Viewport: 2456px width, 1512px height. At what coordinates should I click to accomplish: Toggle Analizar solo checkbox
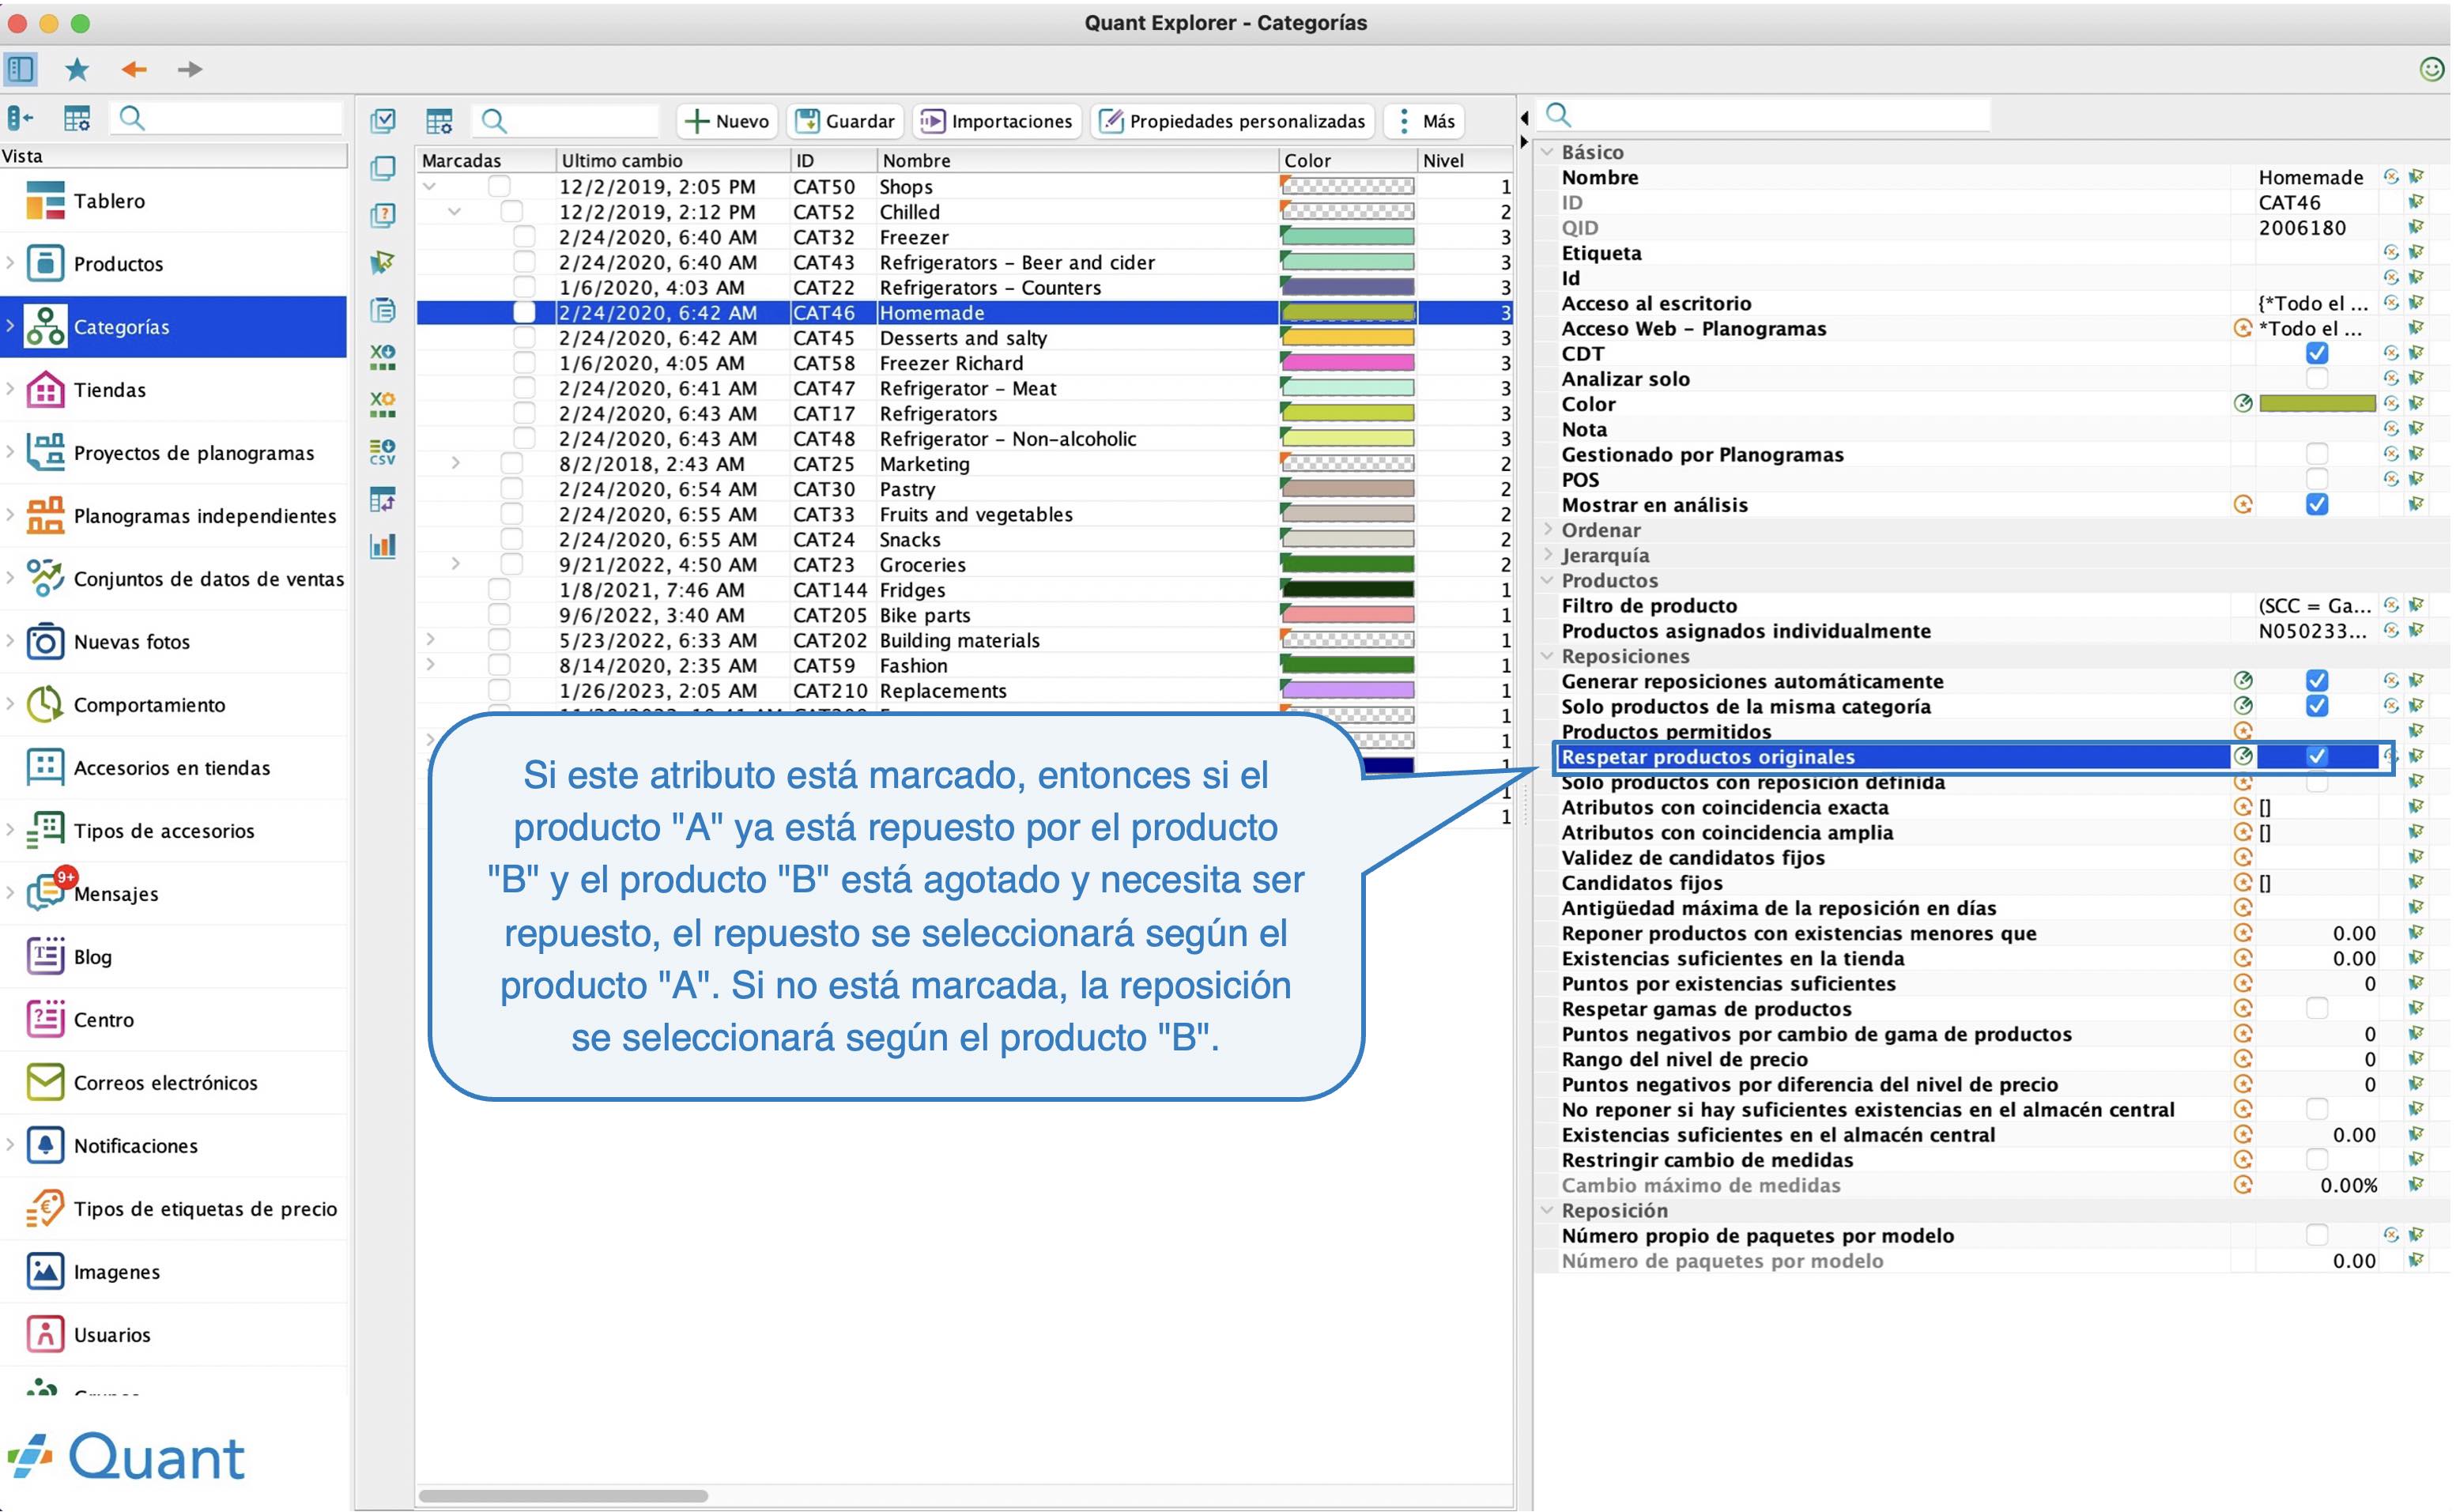(2316, 378)
